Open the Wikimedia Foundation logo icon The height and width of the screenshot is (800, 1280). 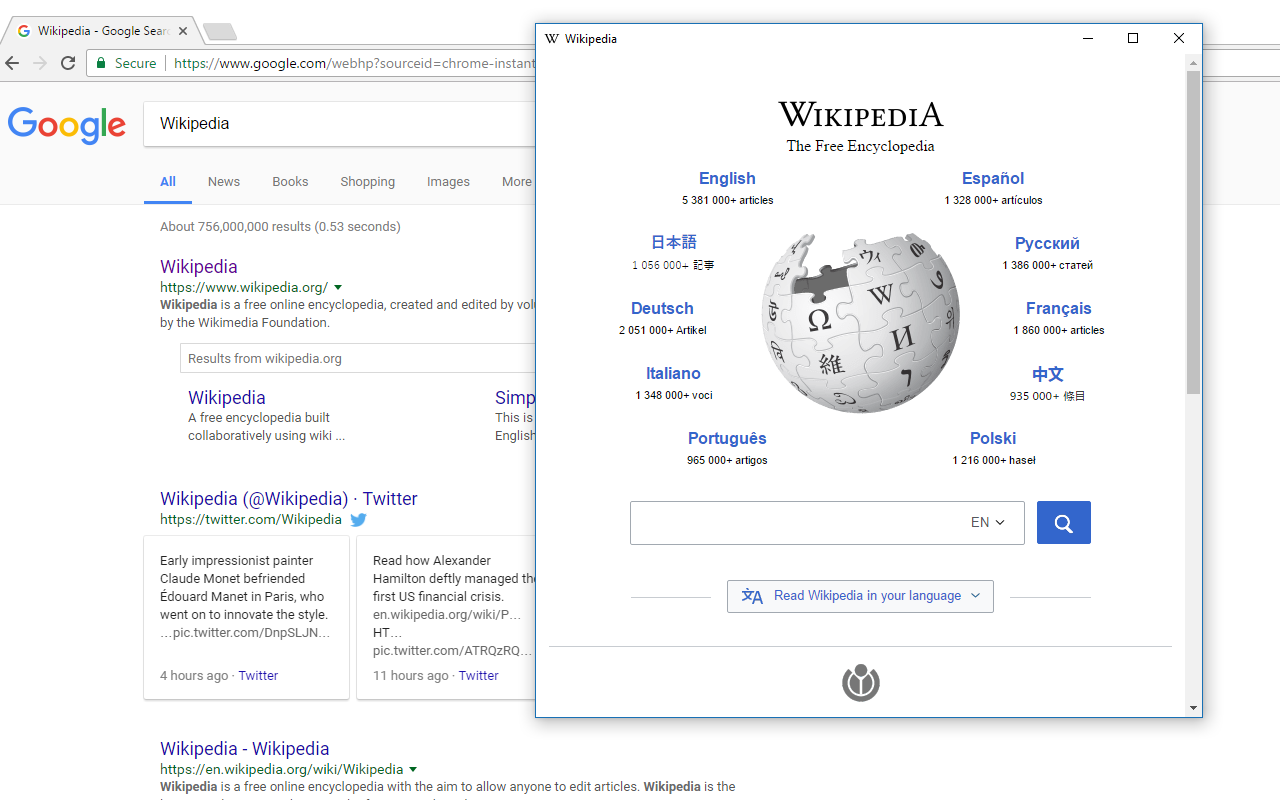pos(860,683)
